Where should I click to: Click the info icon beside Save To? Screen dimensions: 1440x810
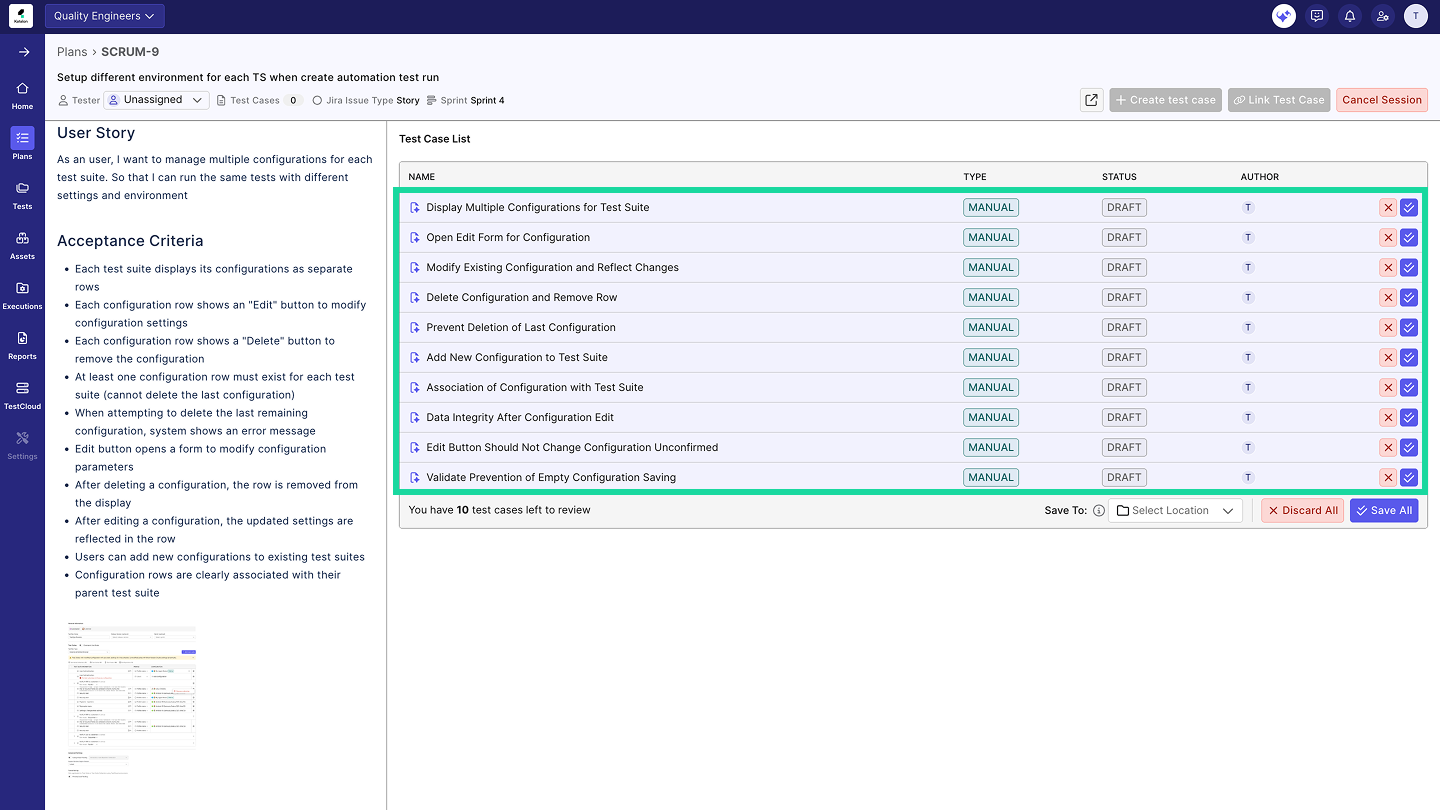click(1098, 511)
